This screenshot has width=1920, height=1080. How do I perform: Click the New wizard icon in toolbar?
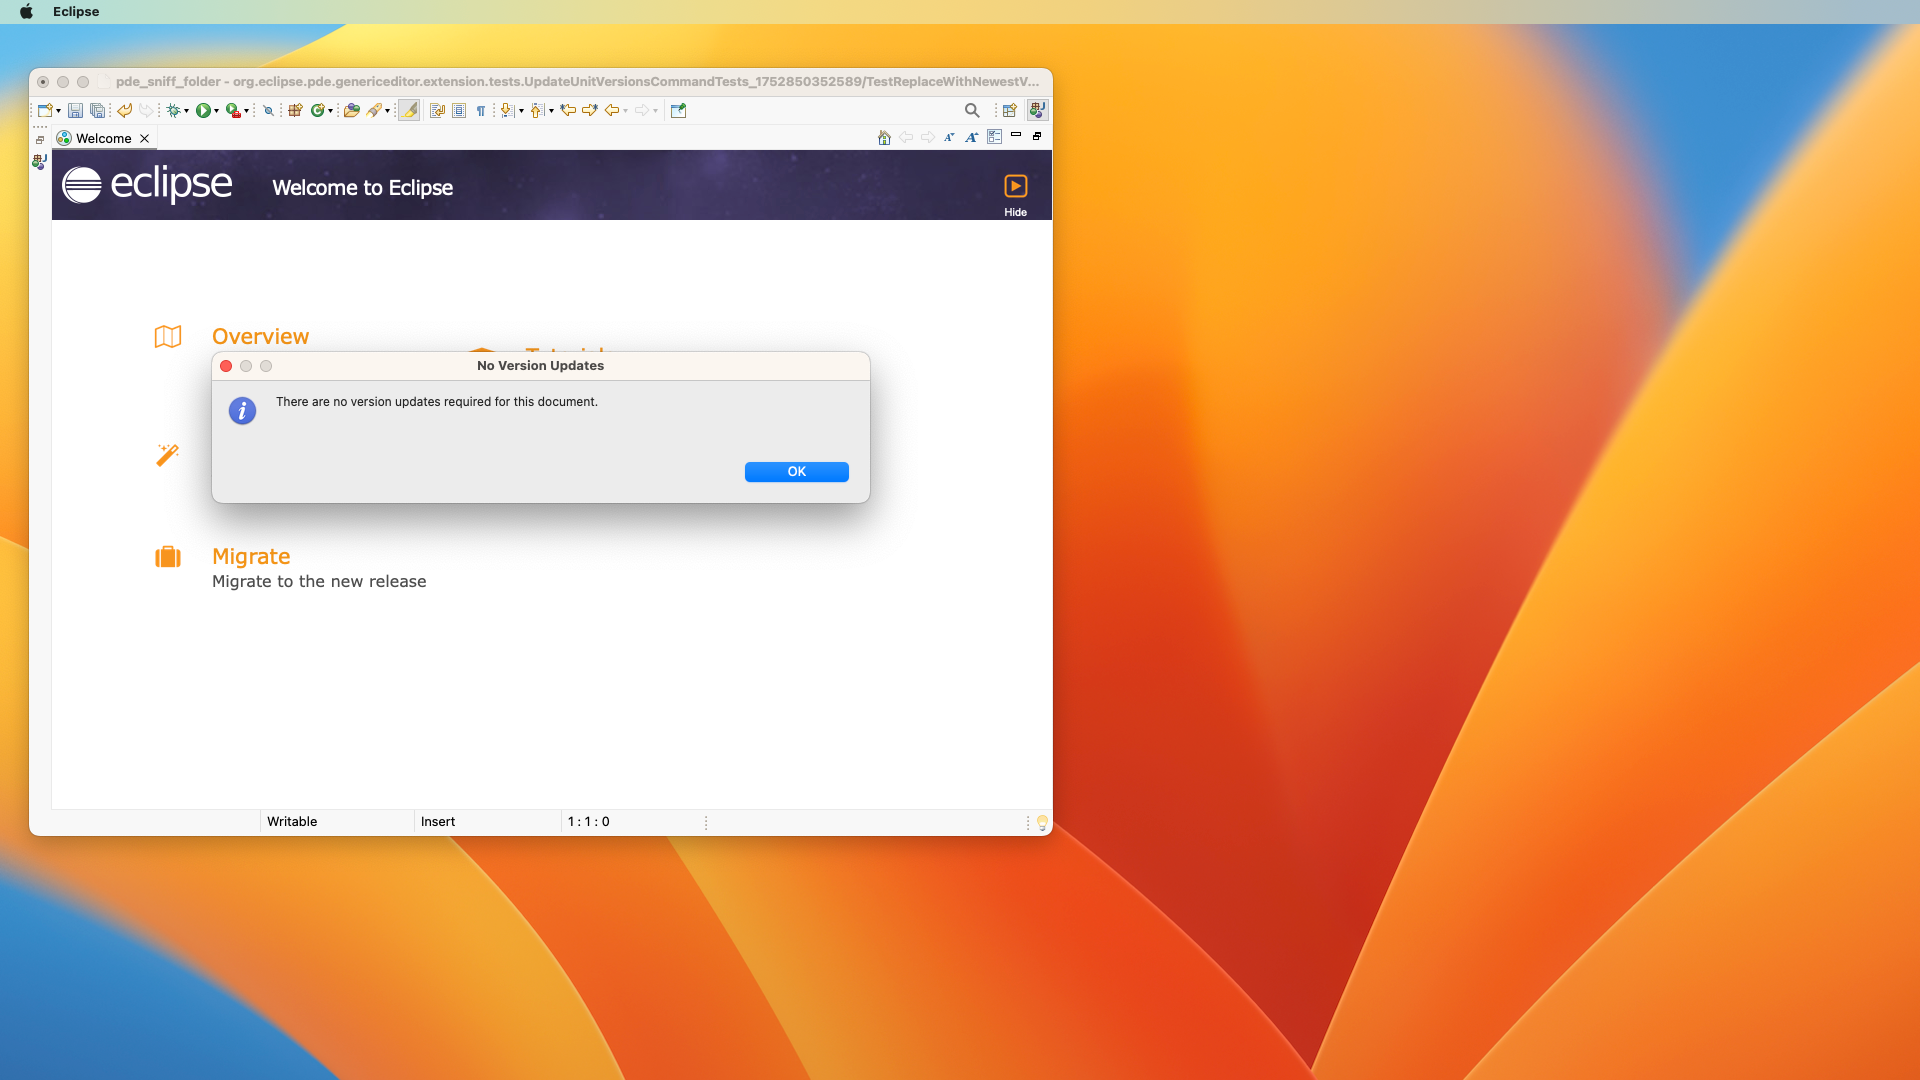[x=45, y=111]
